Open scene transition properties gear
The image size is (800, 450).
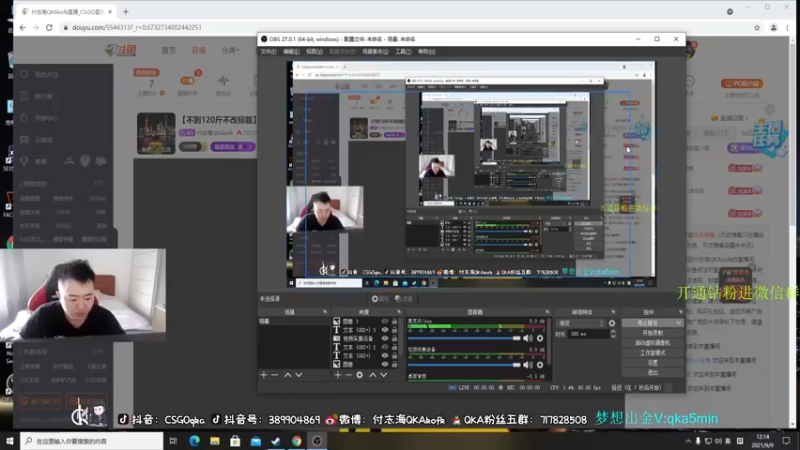(x=612, y=323)
